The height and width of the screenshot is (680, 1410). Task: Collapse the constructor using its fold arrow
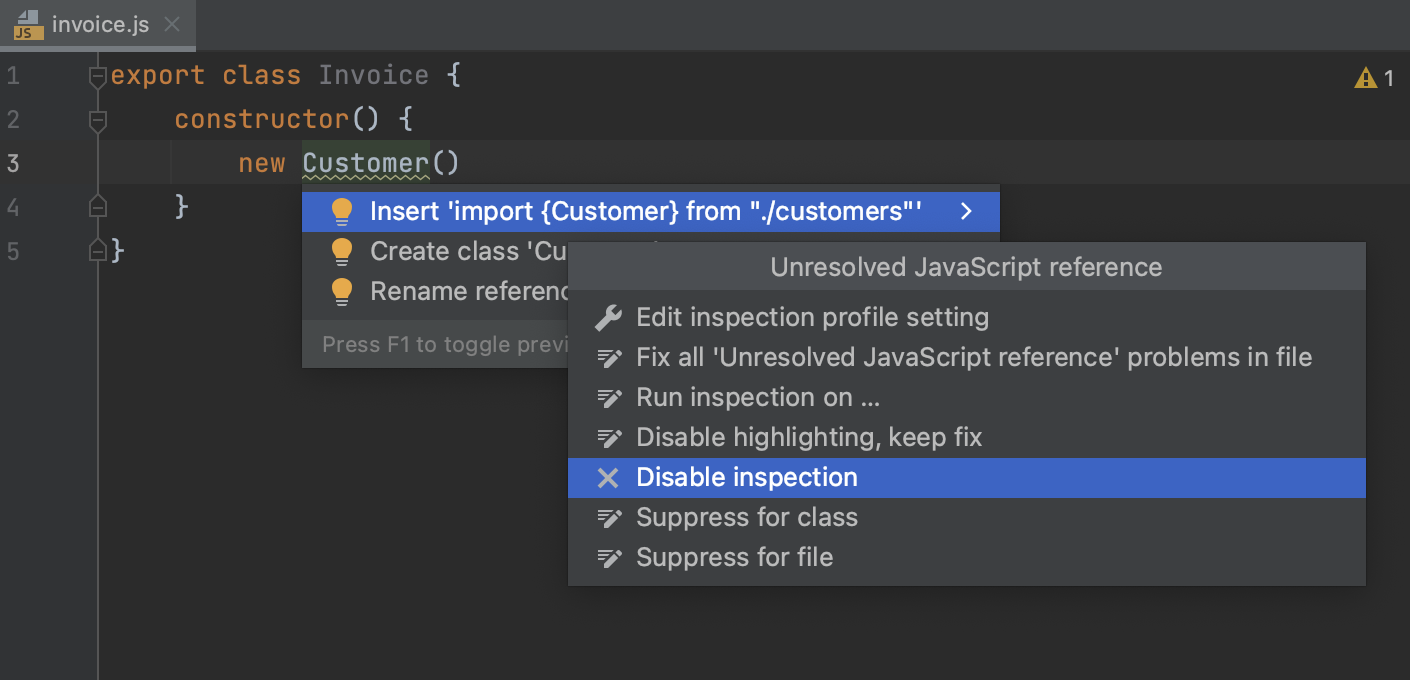point(97,119)
